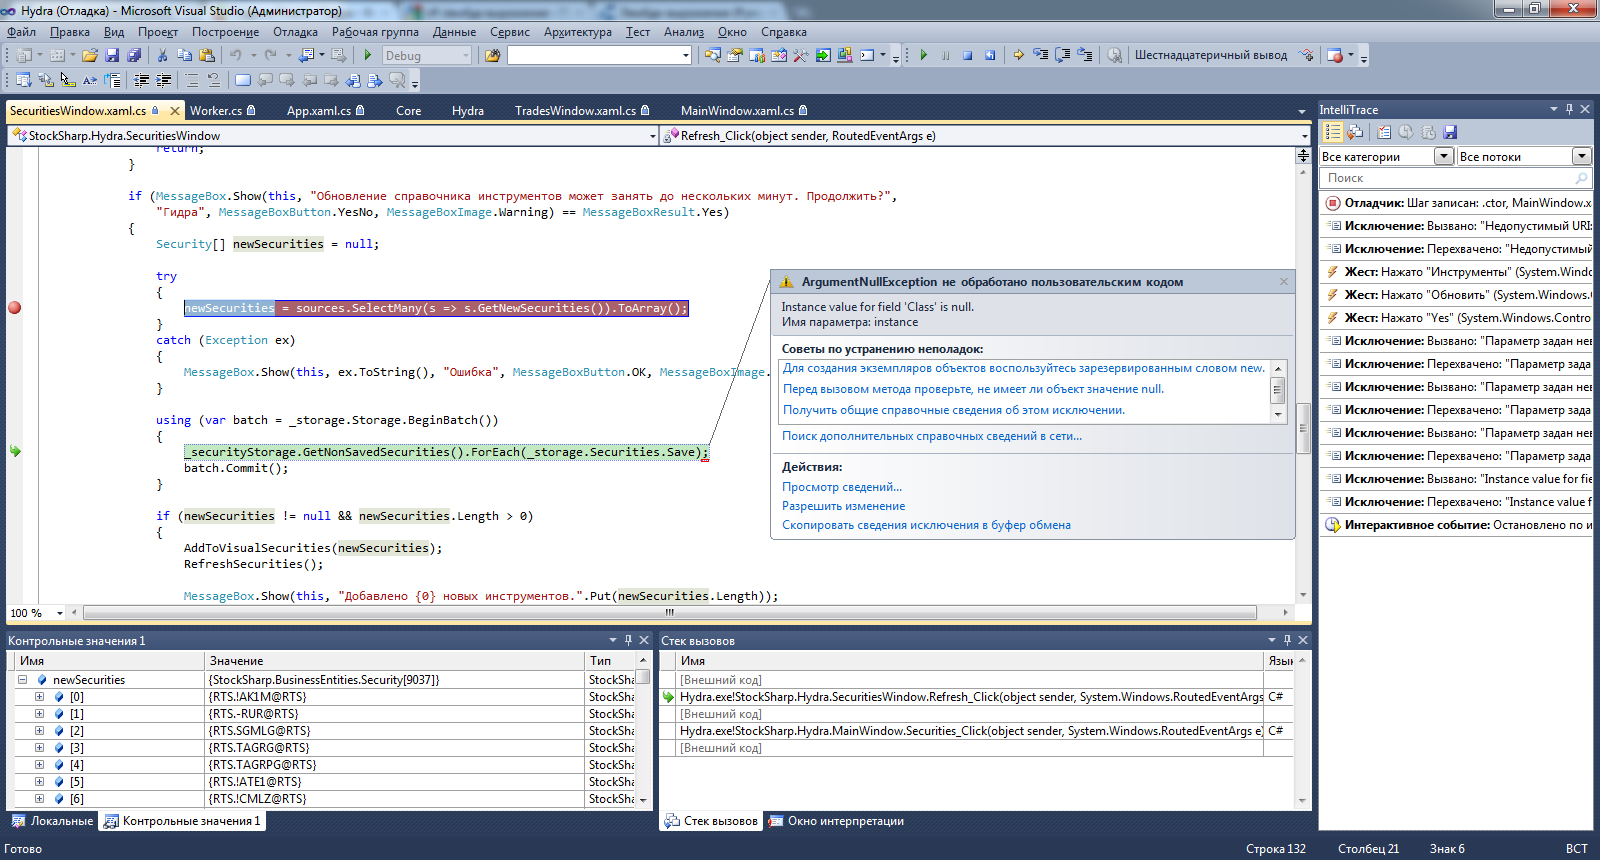Open the StockSharp.Hydra.SecuritiesWindow class dropdown

pyautogui.click(x=653, y=136)
